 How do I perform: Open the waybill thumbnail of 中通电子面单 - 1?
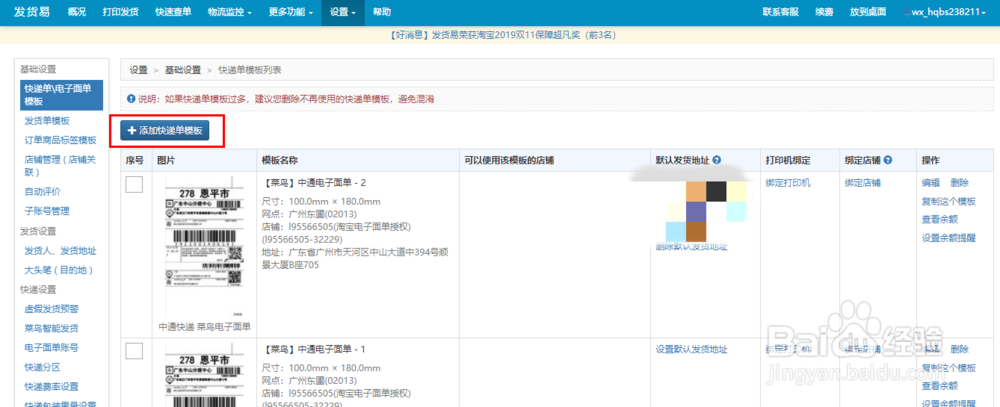coord(204,375)
